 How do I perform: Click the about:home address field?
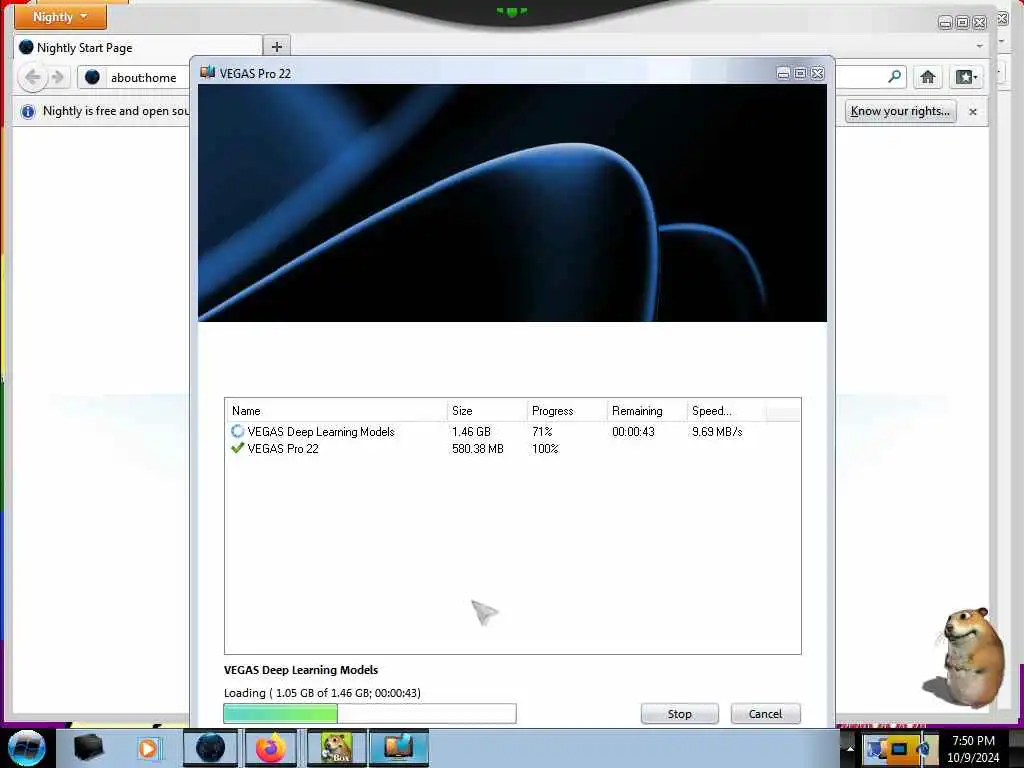135,78
